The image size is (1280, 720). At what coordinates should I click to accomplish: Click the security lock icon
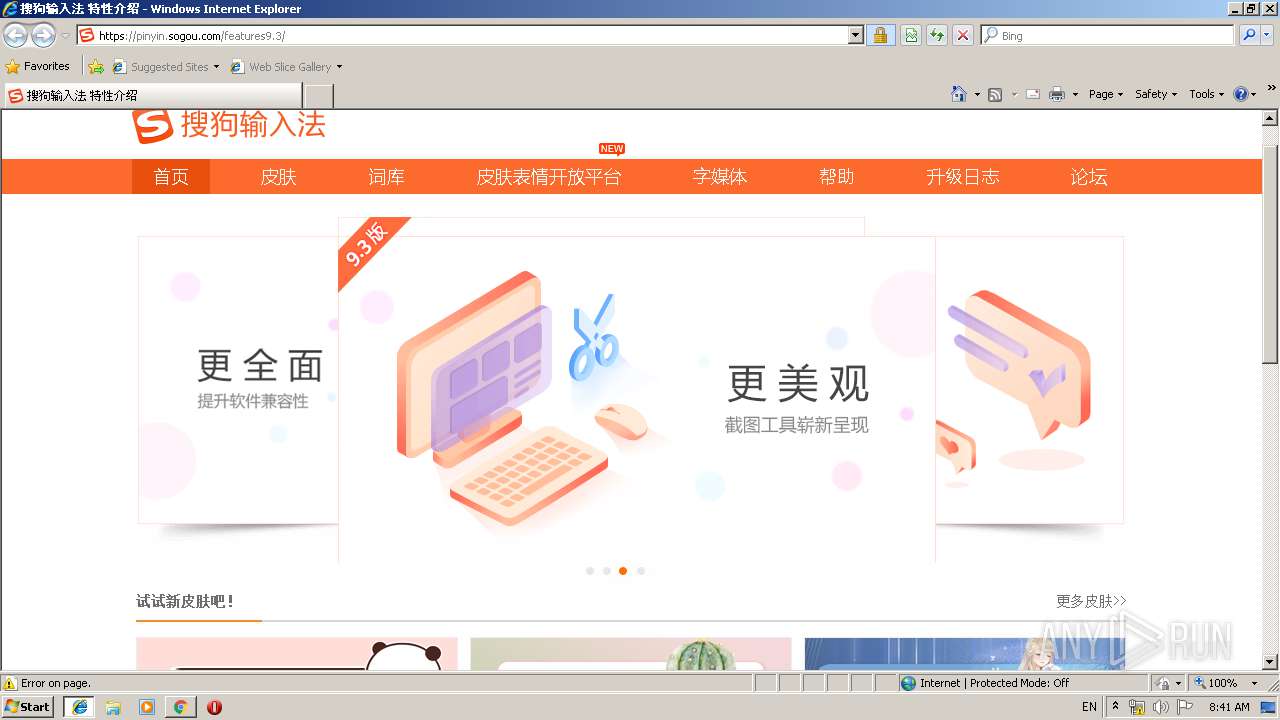(x=880, y=36)
